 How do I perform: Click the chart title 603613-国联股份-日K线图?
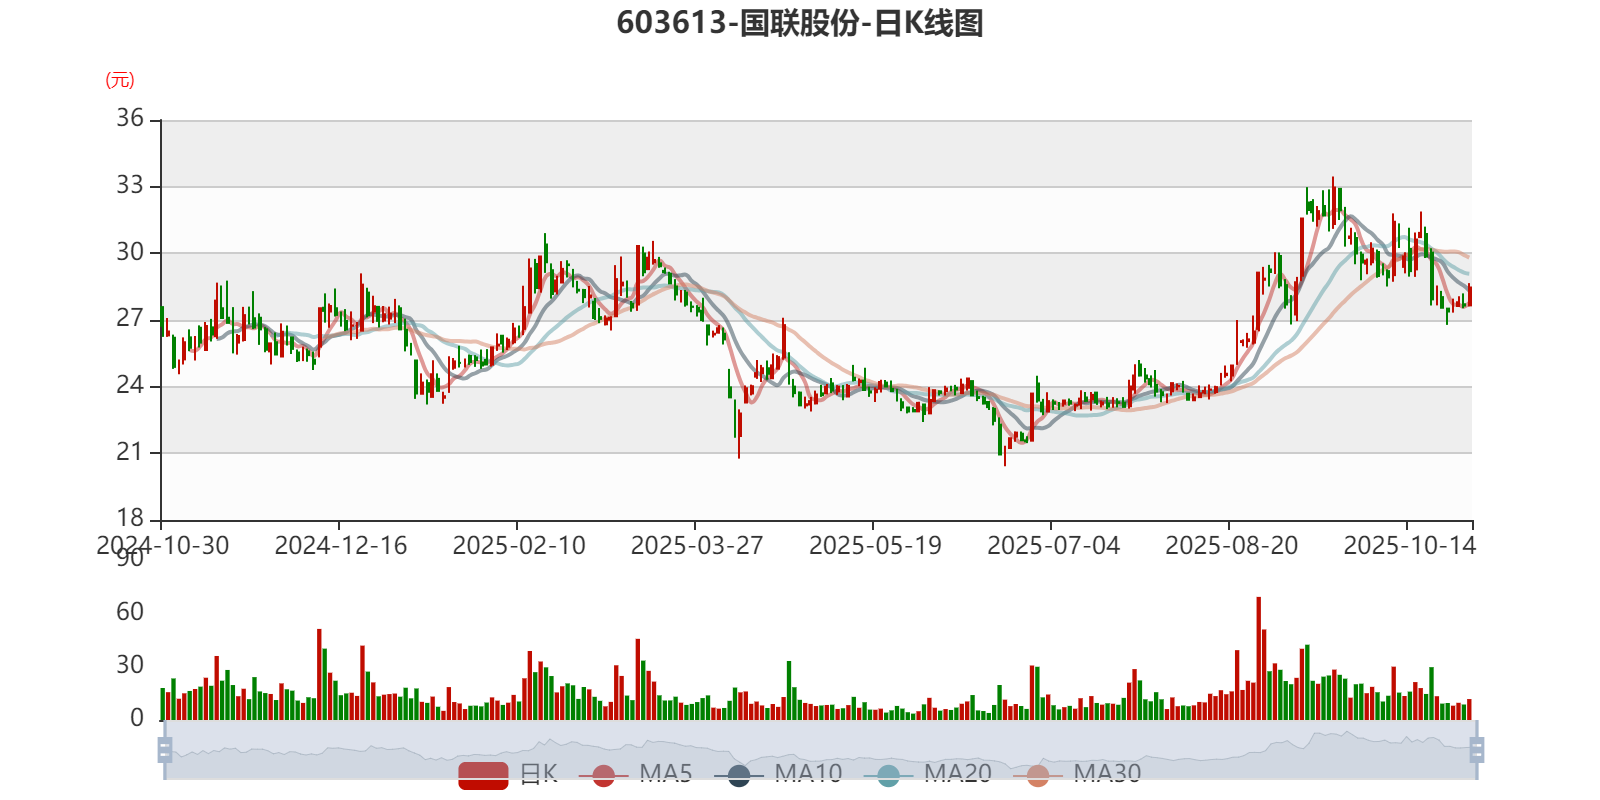pos(800,23)
